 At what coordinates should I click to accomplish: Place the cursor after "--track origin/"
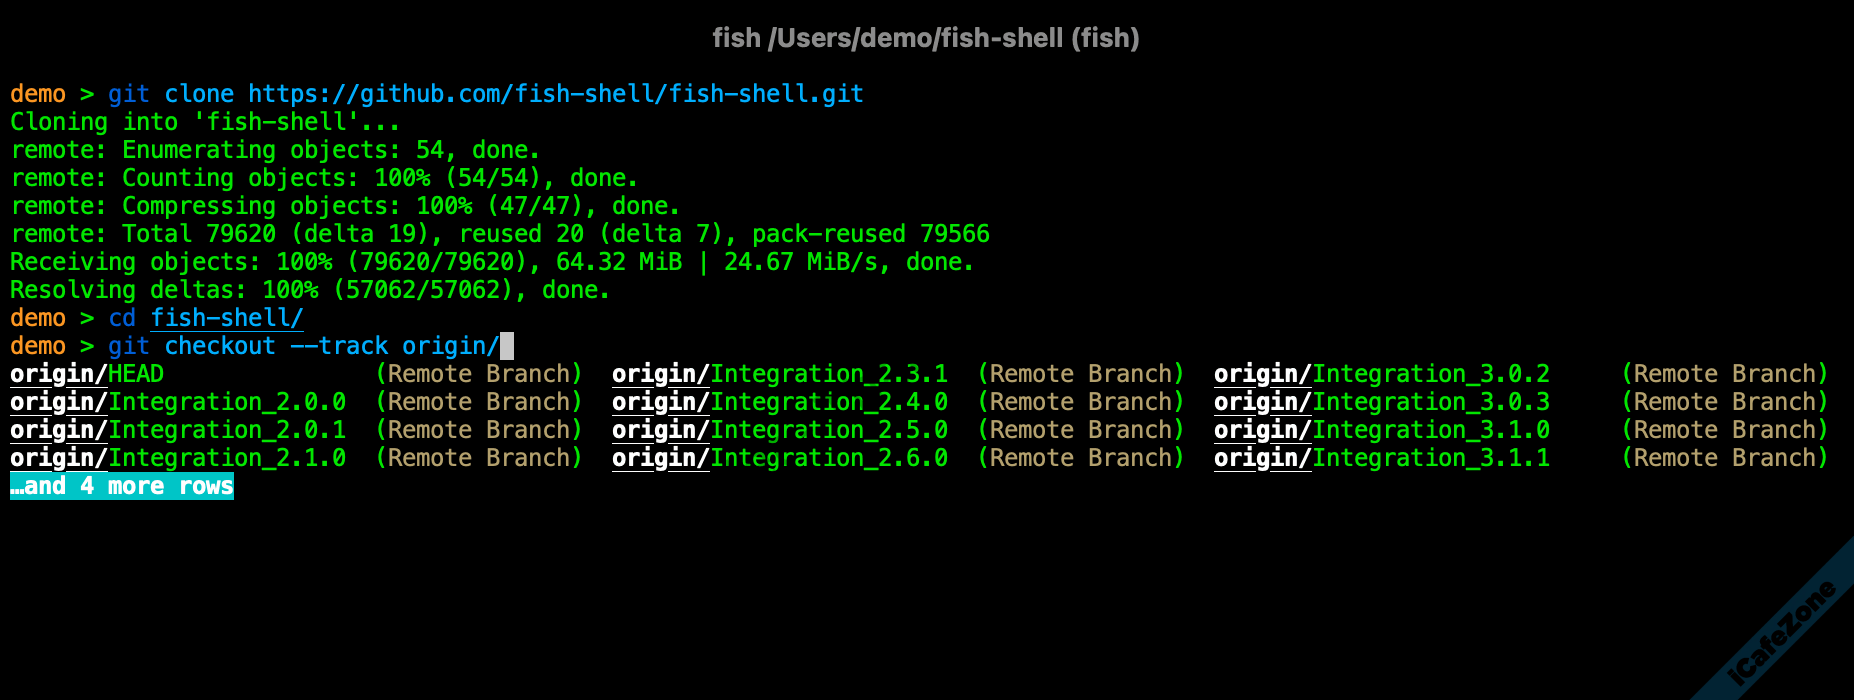point(506,346)
